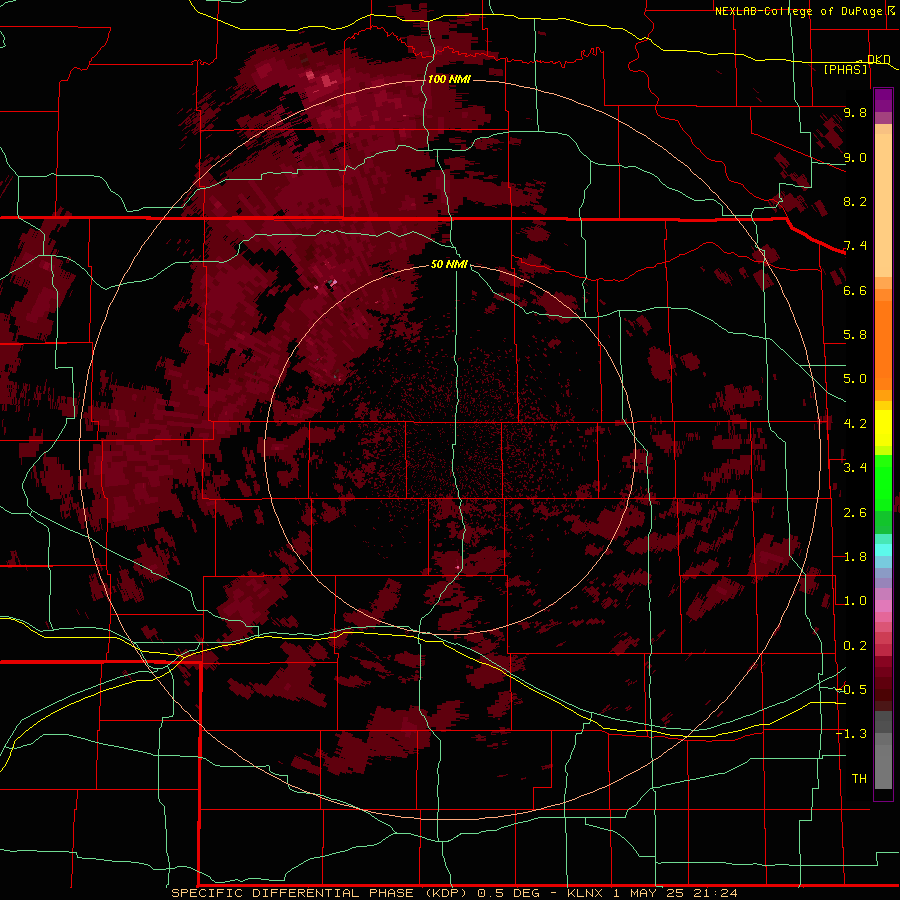Click the KLNX 1 MAY 25 21:24 timestamp

click(x=653, y=893)
